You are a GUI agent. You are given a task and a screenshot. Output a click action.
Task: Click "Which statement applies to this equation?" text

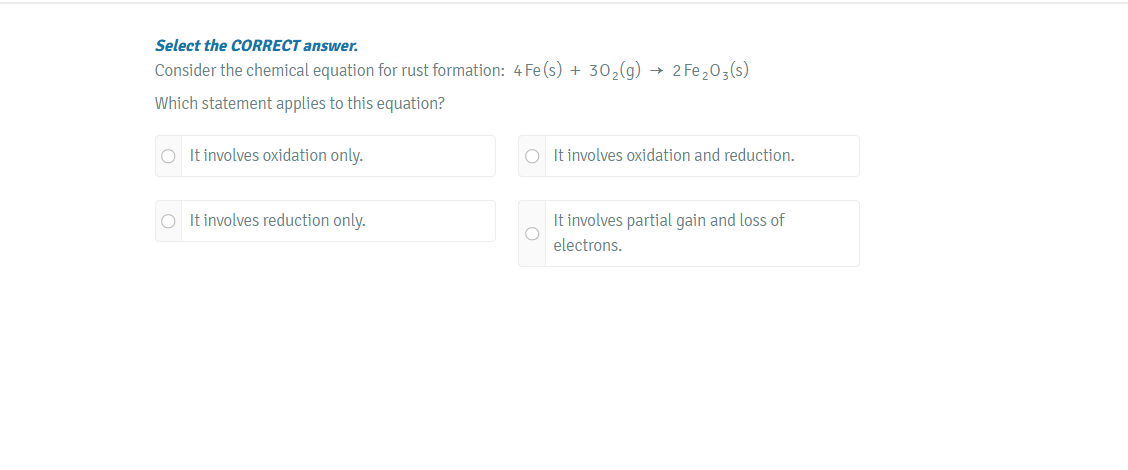tap(299, 104)
